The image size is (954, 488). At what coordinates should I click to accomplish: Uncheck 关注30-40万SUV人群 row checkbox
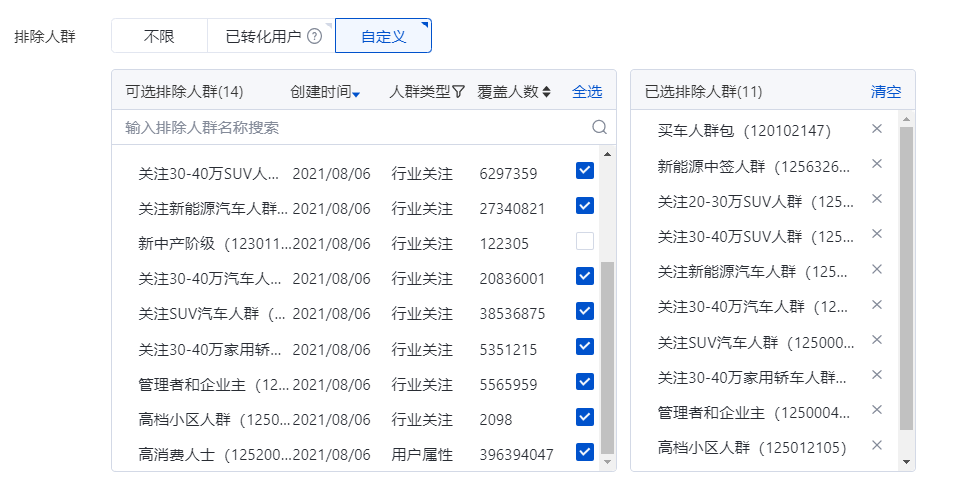click(585, 170)
